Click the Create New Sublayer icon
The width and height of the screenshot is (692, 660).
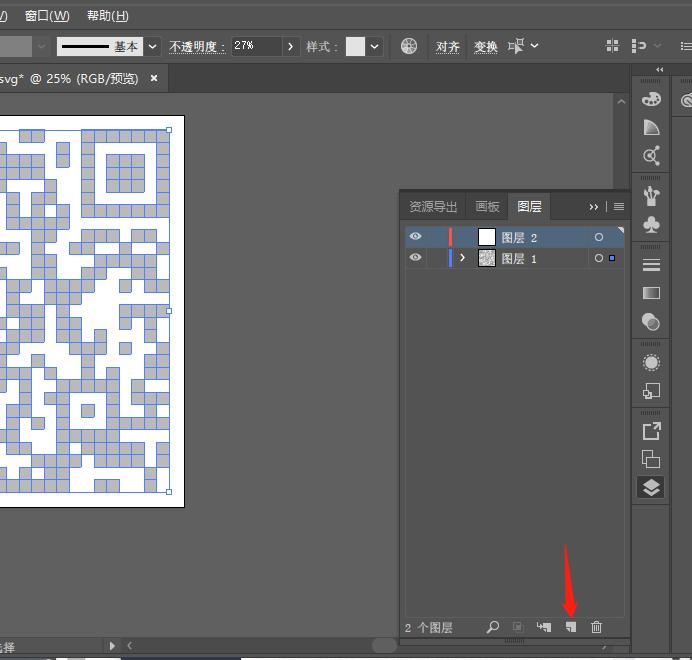coord(544,627)
